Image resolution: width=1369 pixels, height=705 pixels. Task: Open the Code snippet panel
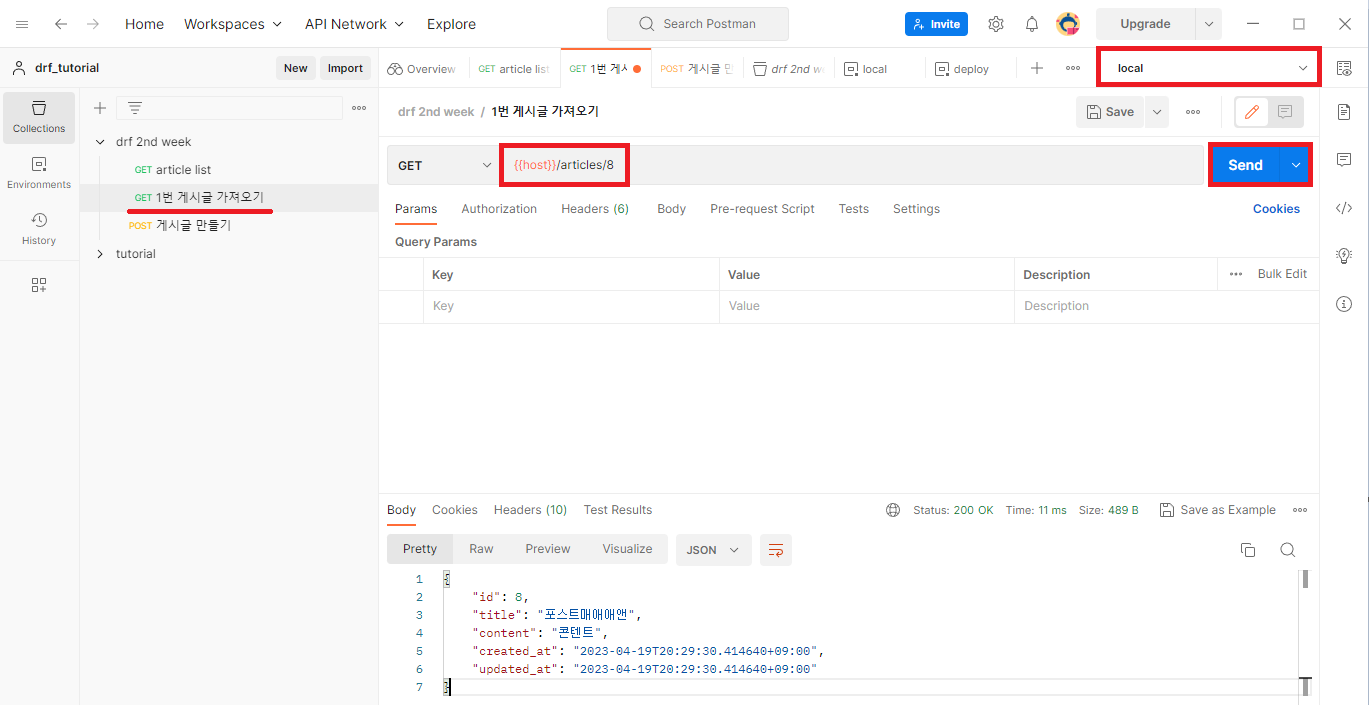(1344, 208)
